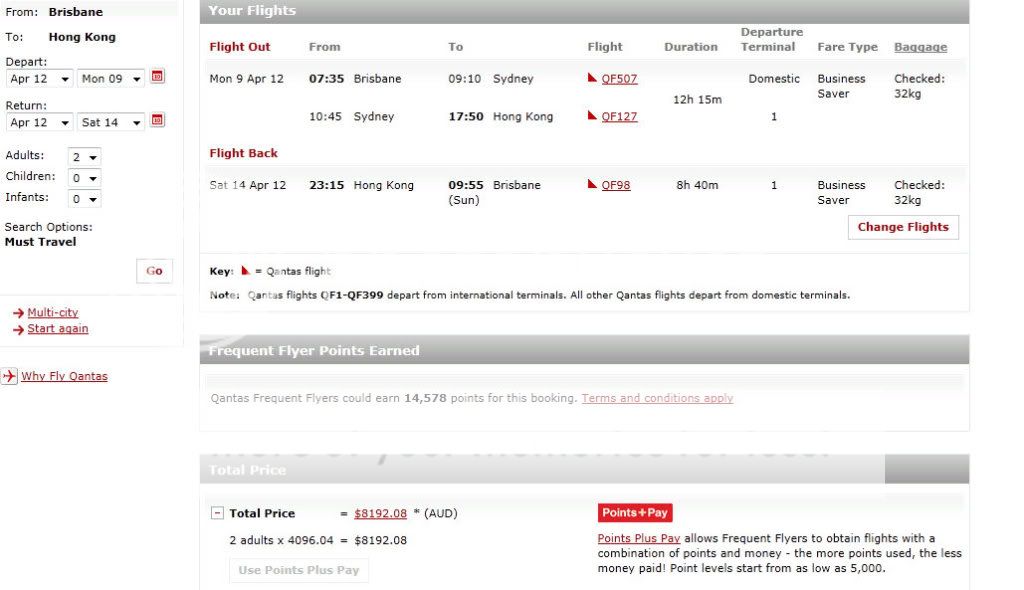This screenshot has width=1024, height=590.
Task: Collapse the Total Price minus box
Action: pyautogui.click(x=216, y=513)
